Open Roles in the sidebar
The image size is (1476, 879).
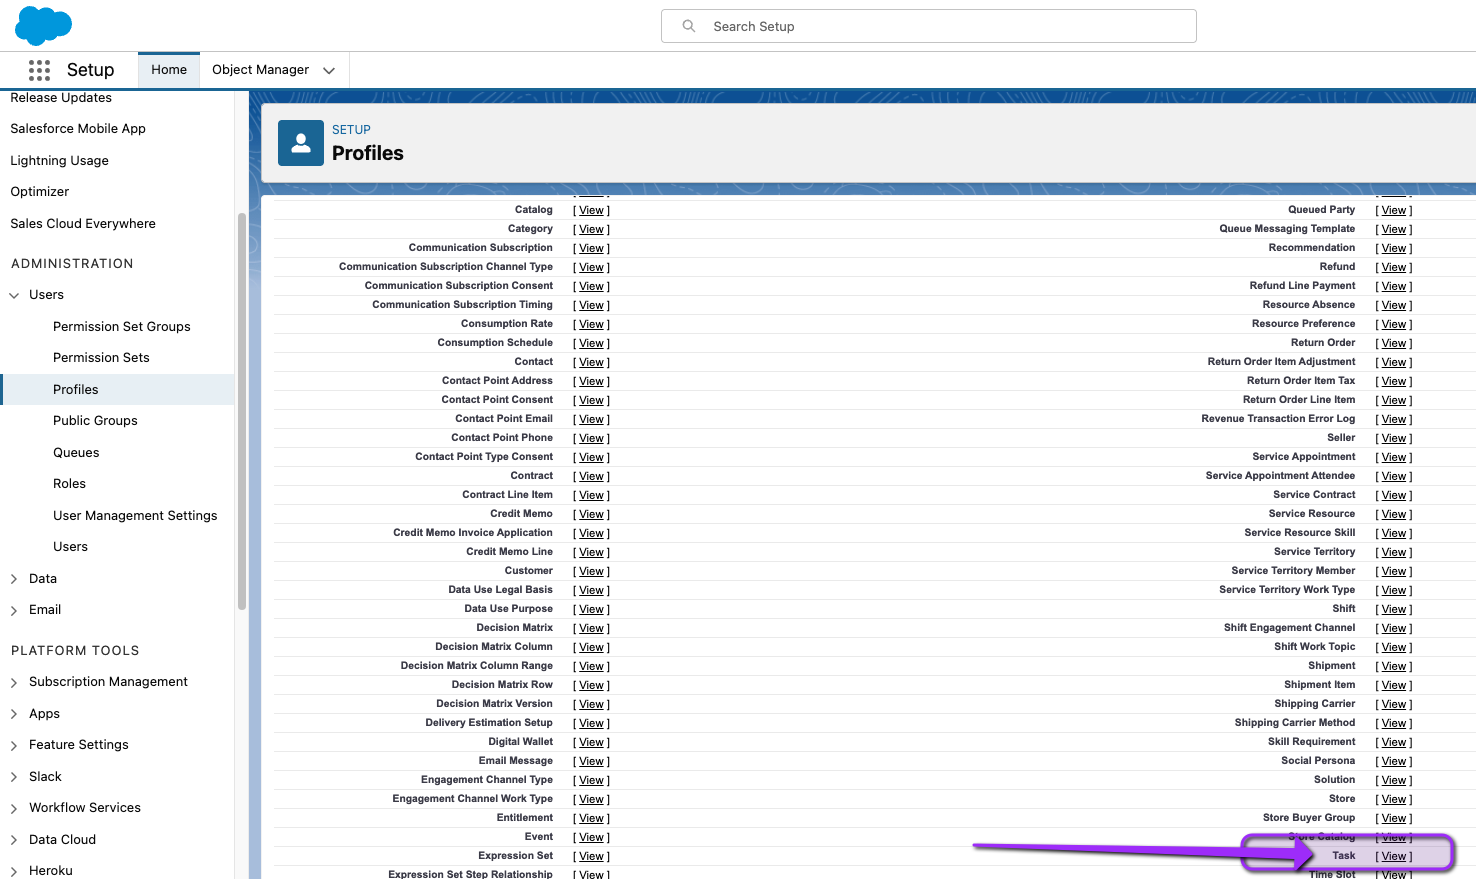tap(69, 484)
